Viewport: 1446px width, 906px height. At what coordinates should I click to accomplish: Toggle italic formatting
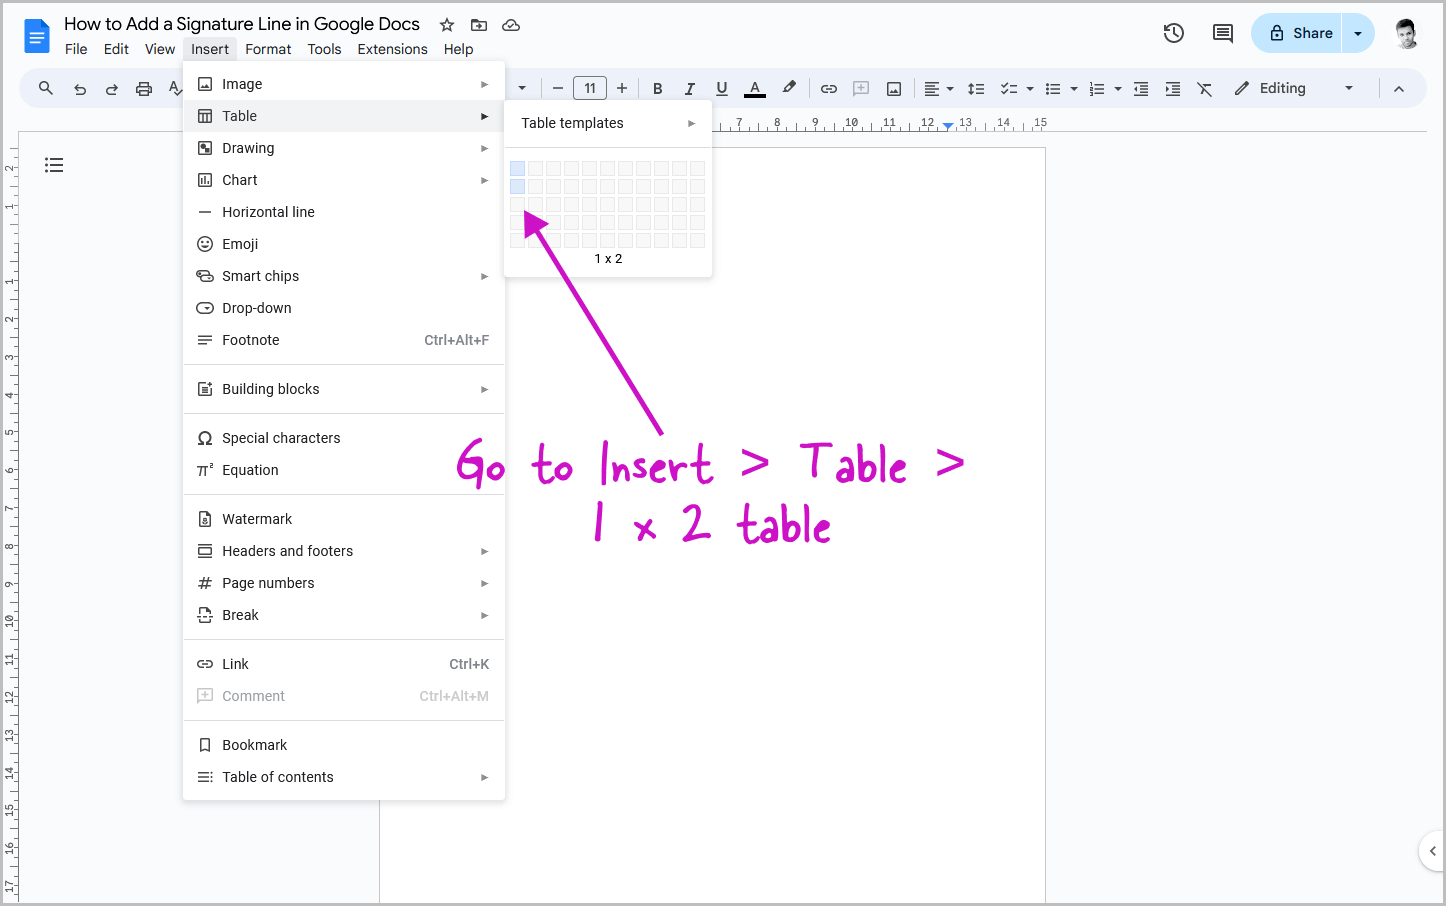point(689,88)
